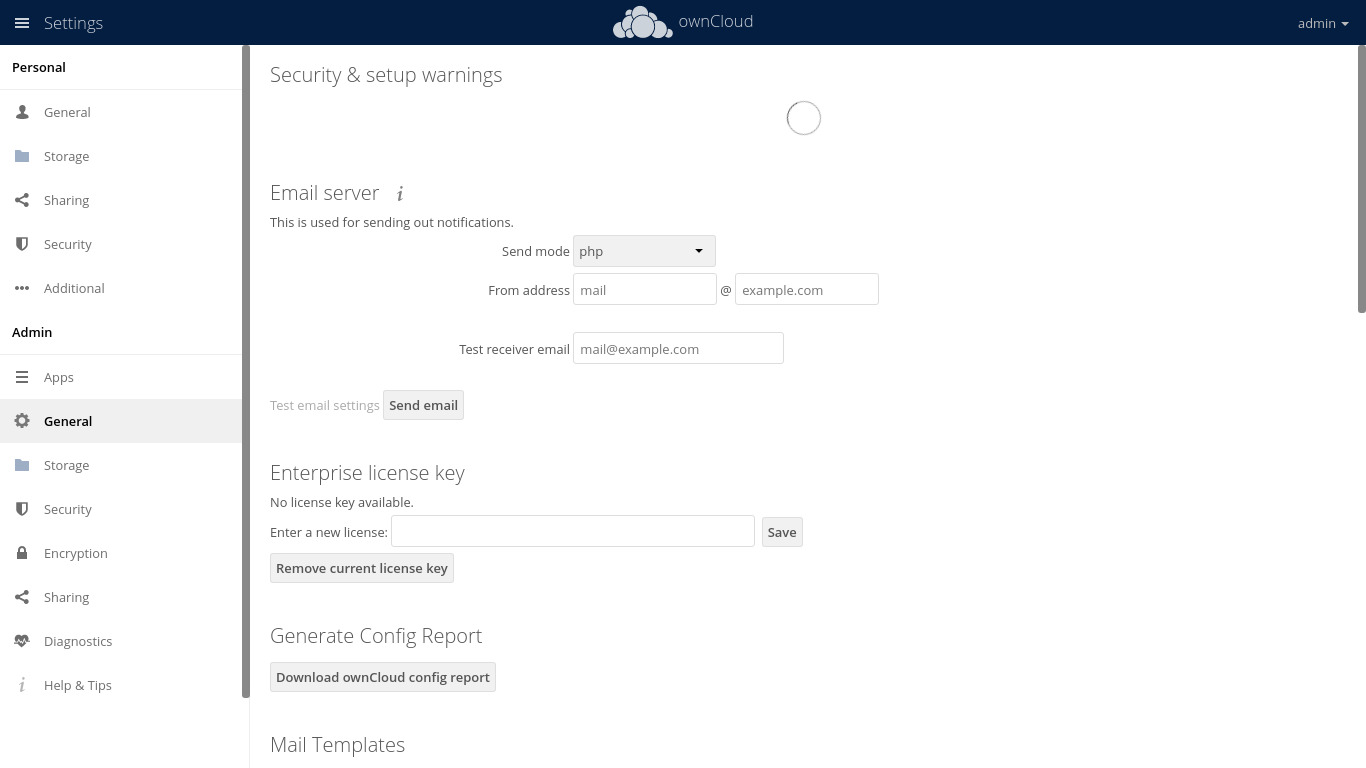Go to Admin Storage settings
The height and width of the screenshot is (768, 1366).
66,465
